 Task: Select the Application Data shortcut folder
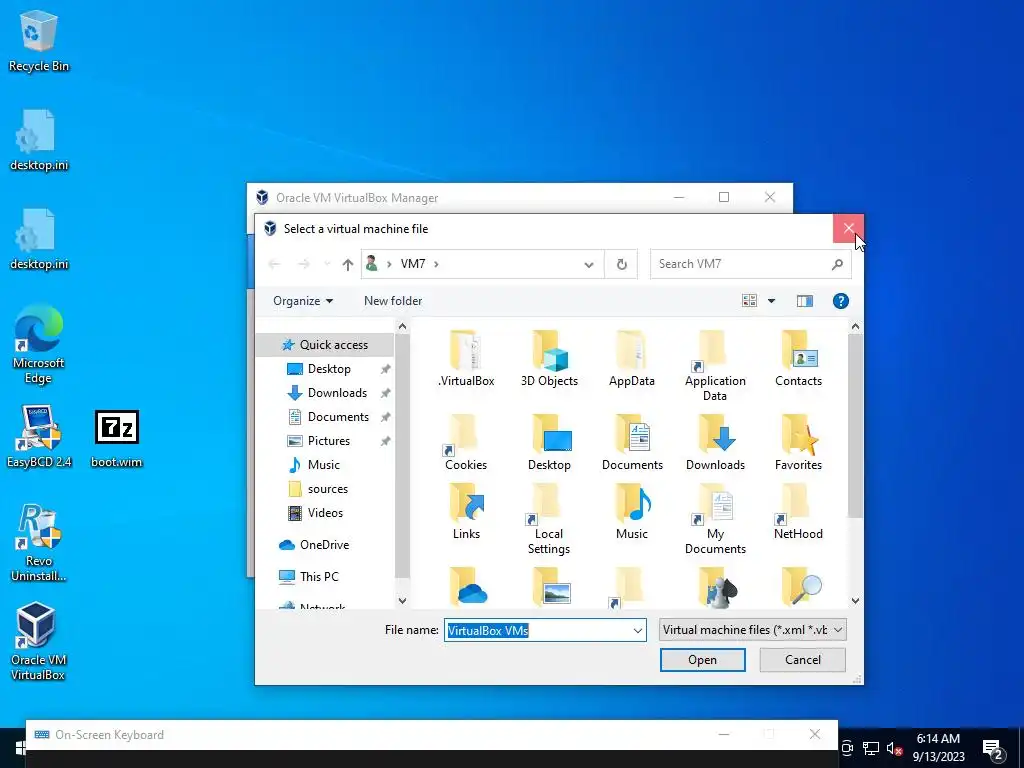click(714, 366)
